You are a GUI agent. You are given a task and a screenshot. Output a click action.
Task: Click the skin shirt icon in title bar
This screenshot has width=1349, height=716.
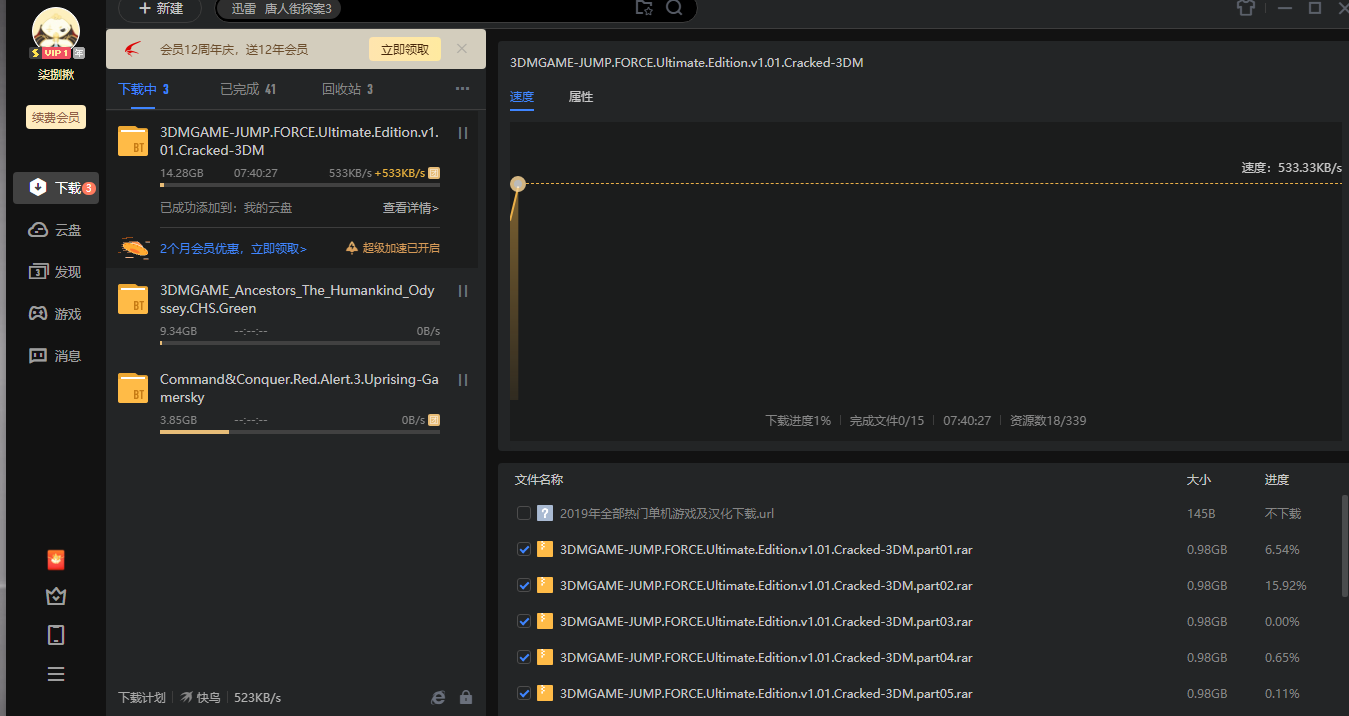[x=1245, y=8]
